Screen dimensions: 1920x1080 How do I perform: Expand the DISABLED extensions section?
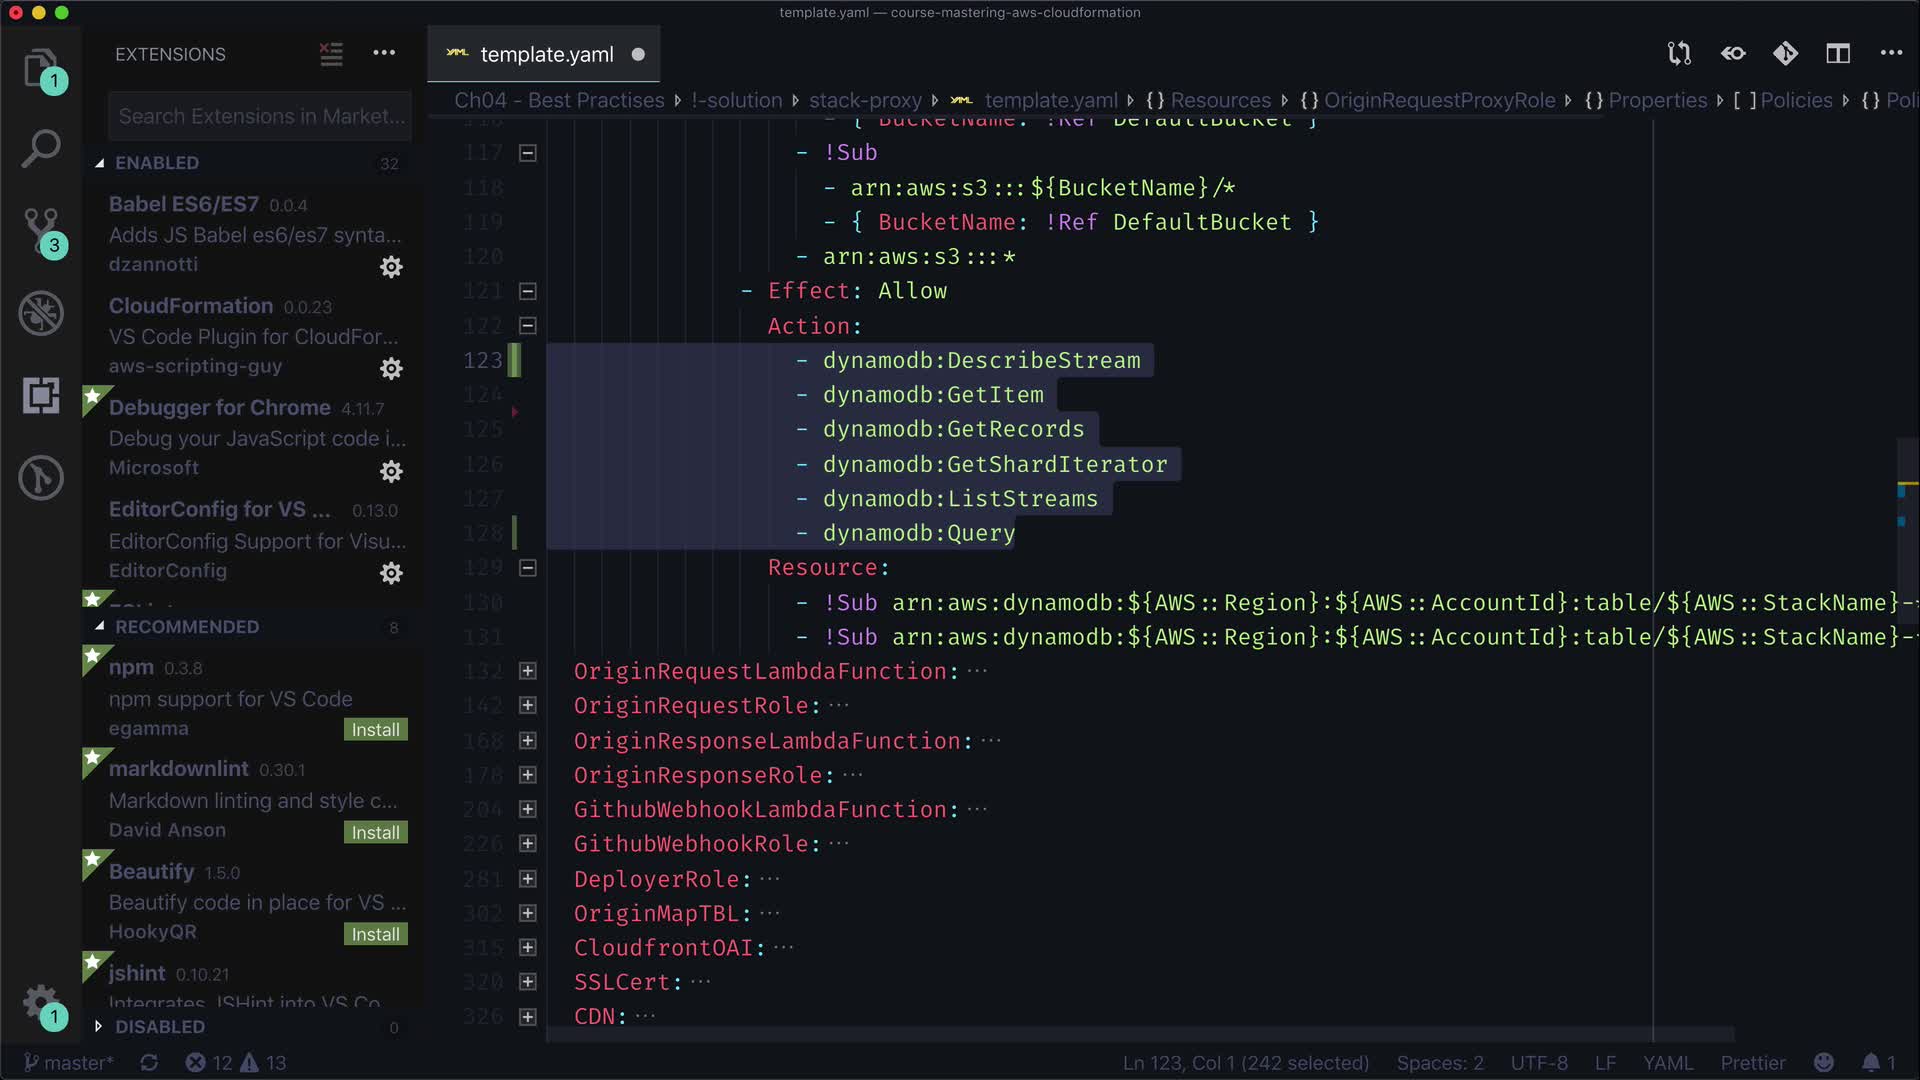159,1027
